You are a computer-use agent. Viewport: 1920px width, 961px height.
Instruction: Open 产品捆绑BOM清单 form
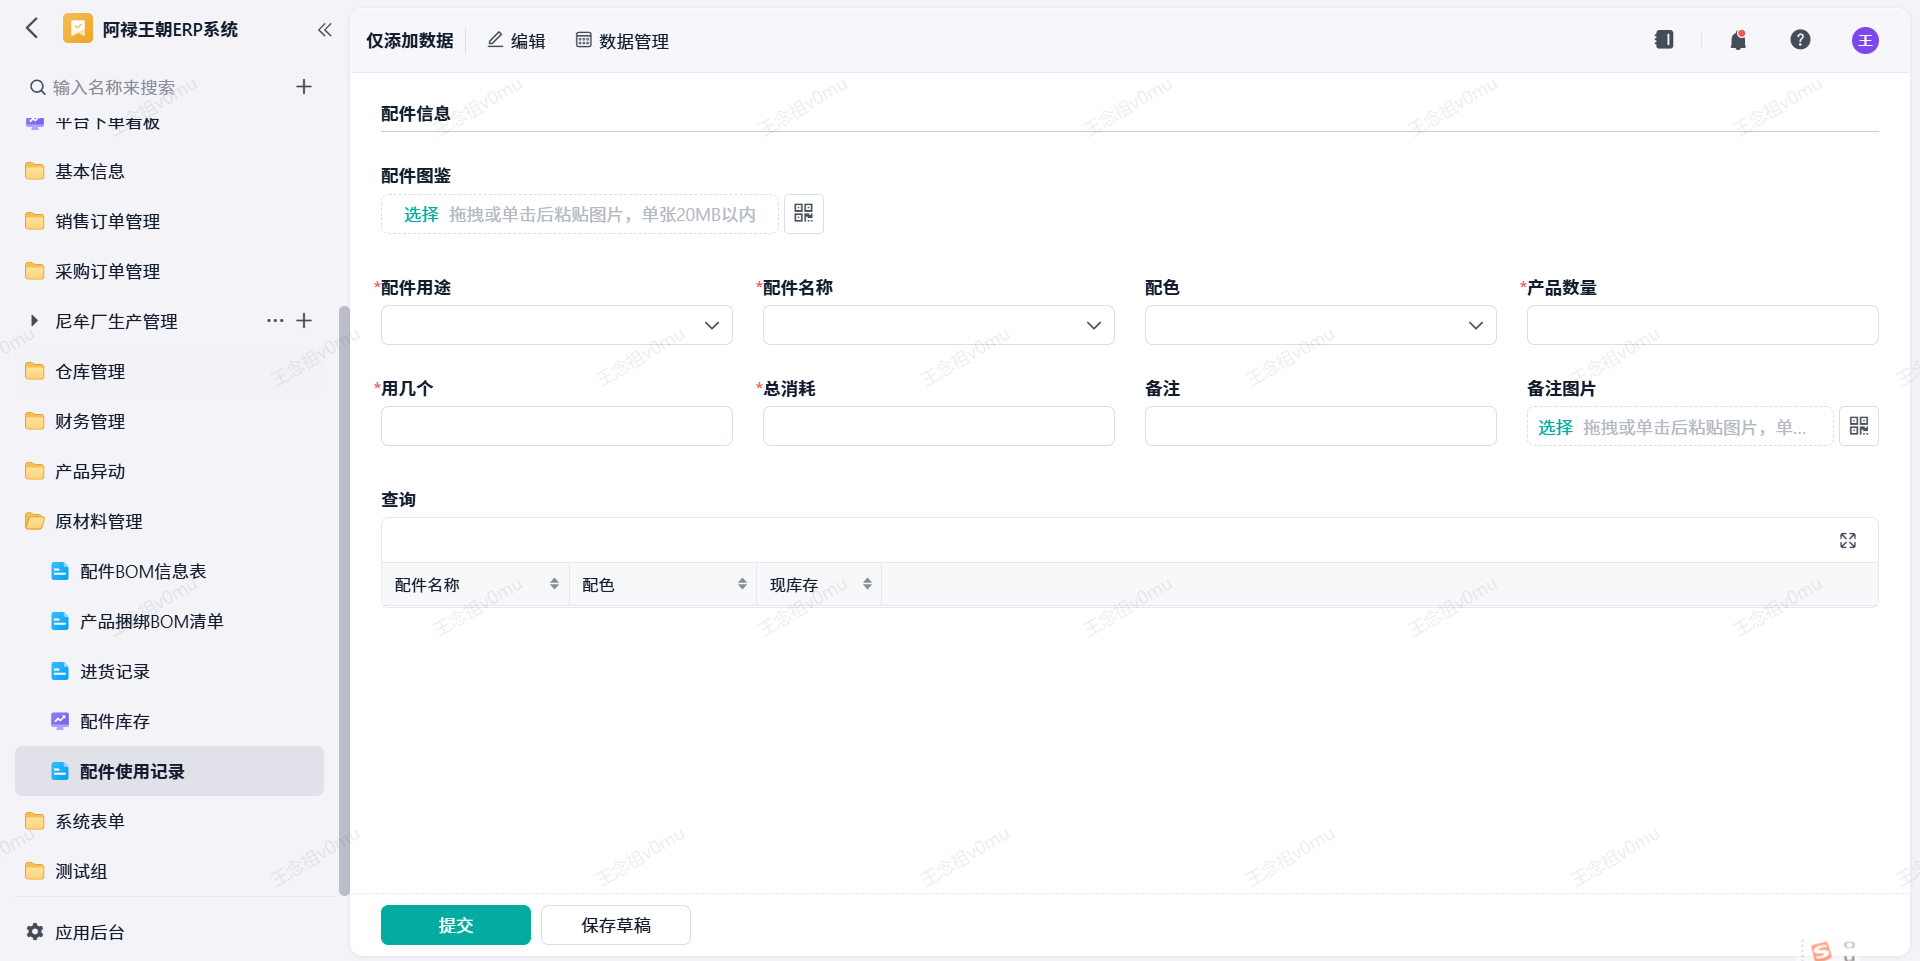tap(170, 621)
